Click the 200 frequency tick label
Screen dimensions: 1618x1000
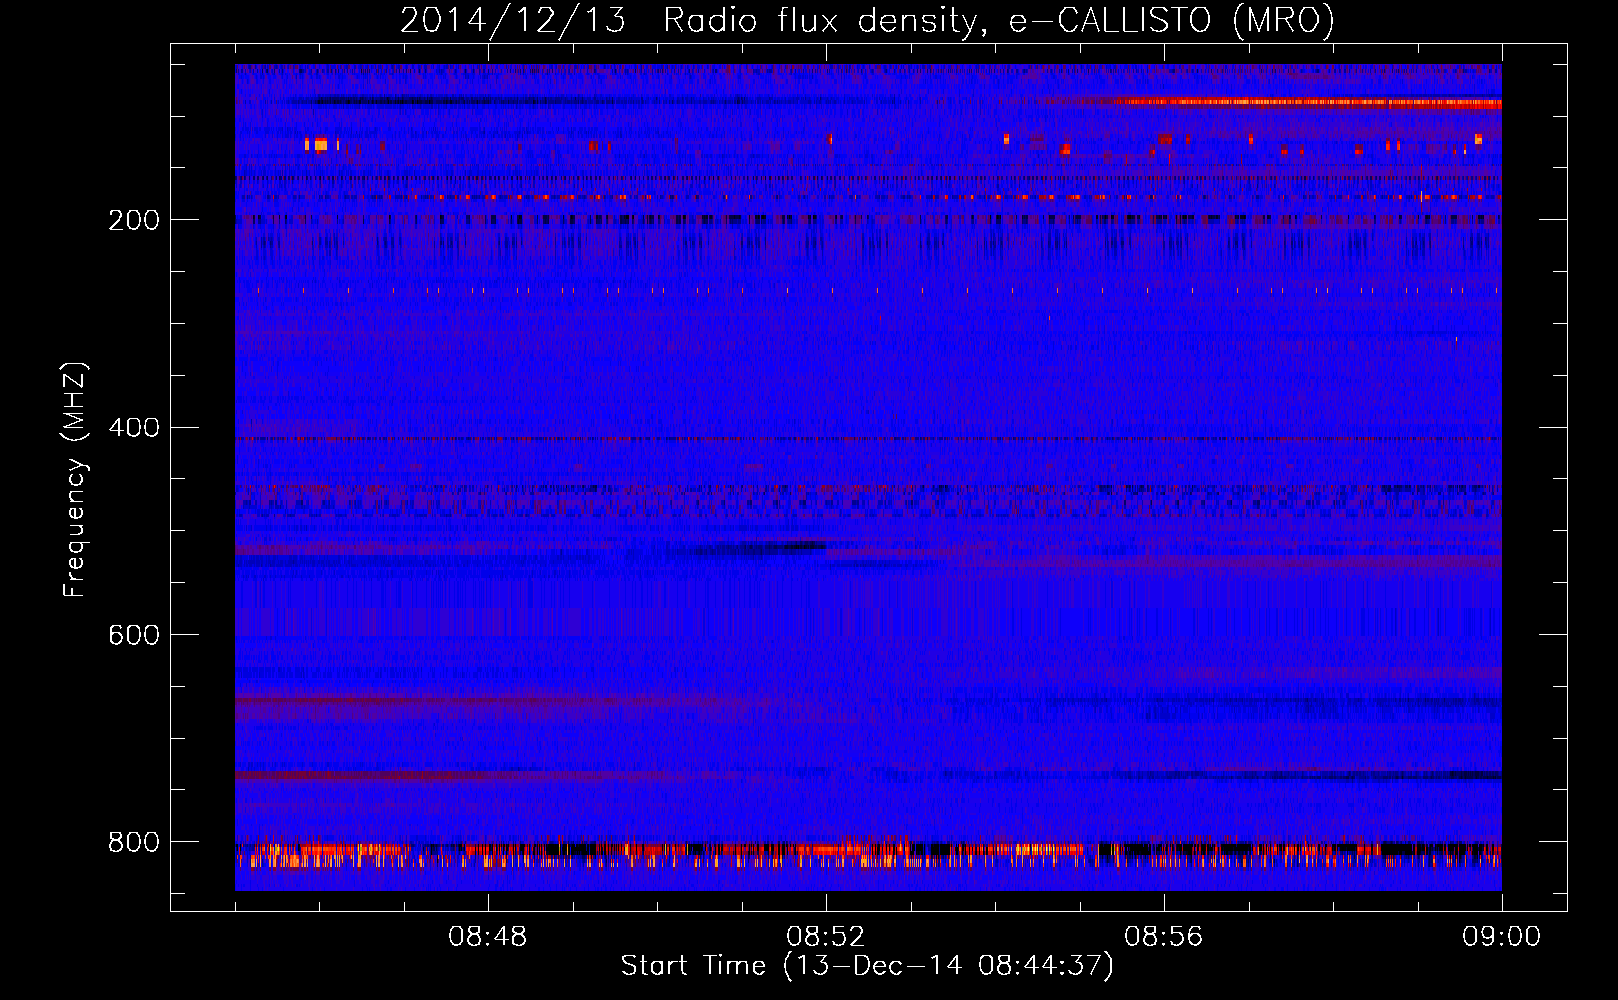[134, 221]
